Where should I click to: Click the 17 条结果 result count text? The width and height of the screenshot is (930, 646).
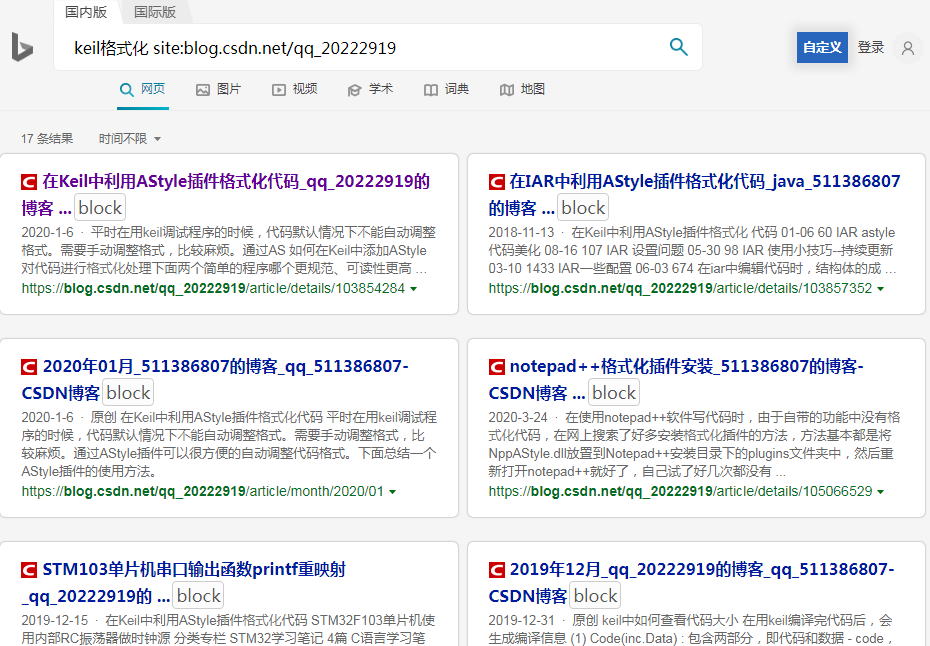[x=47, y=139]
